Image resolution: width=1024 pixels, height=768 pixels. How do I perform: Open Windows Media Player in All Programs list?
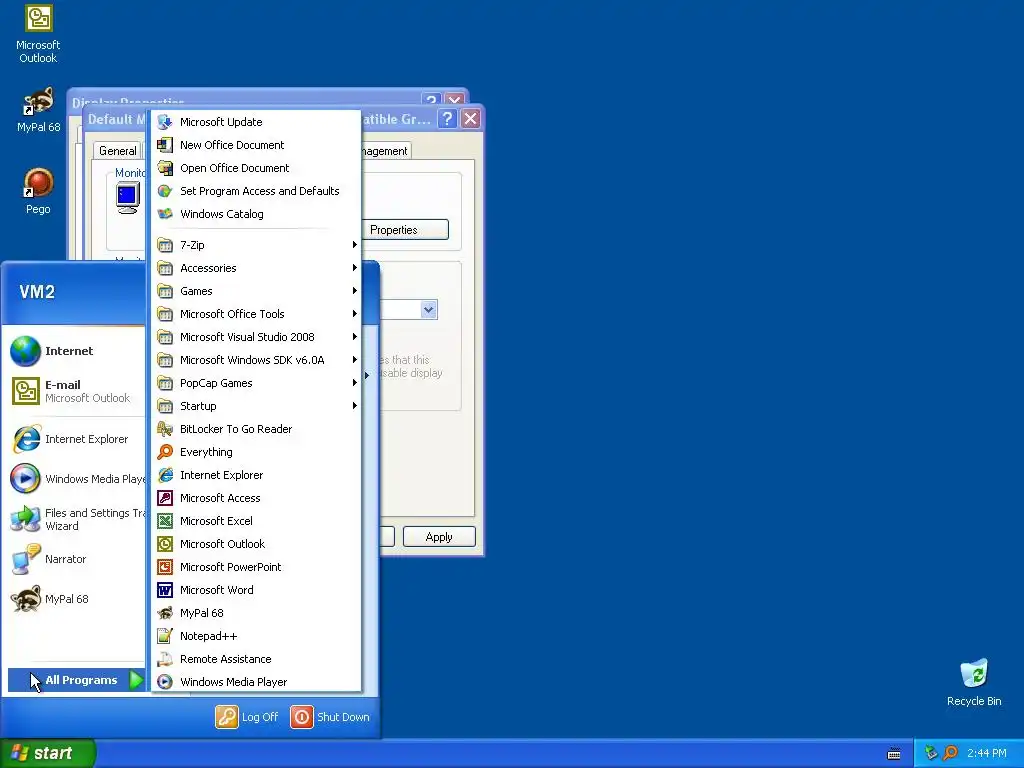pos(256,682)
